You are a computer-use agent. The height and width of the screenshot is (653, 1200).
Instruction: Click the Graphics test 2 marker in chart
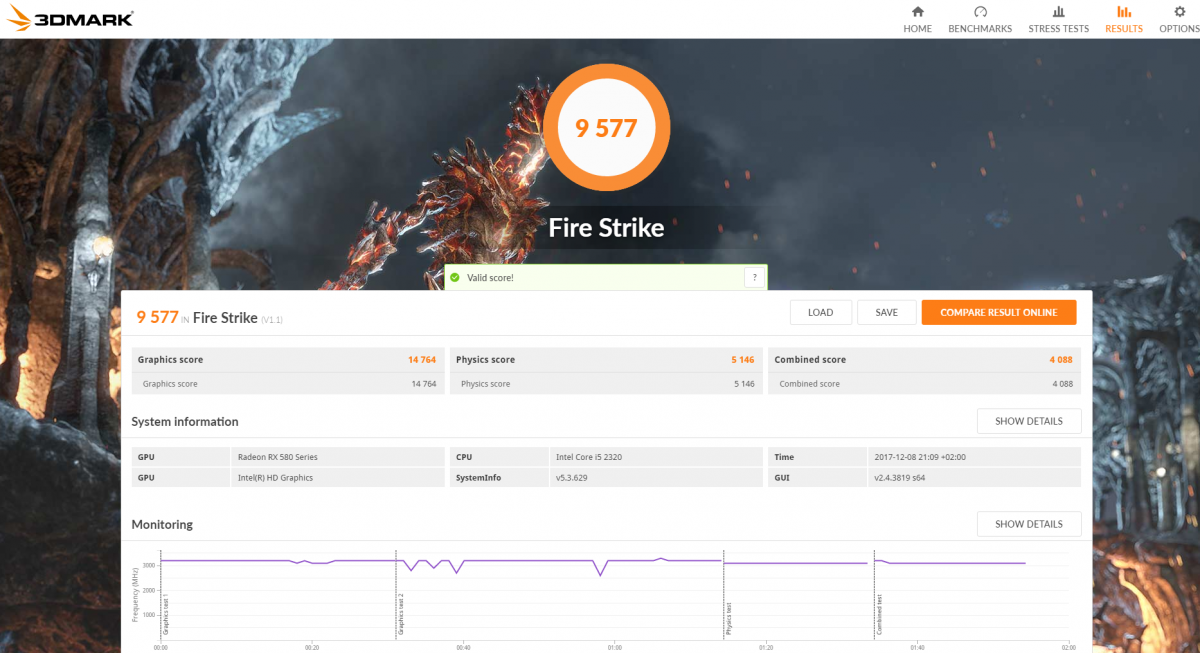pyautogui.click(x=401, y=614)
